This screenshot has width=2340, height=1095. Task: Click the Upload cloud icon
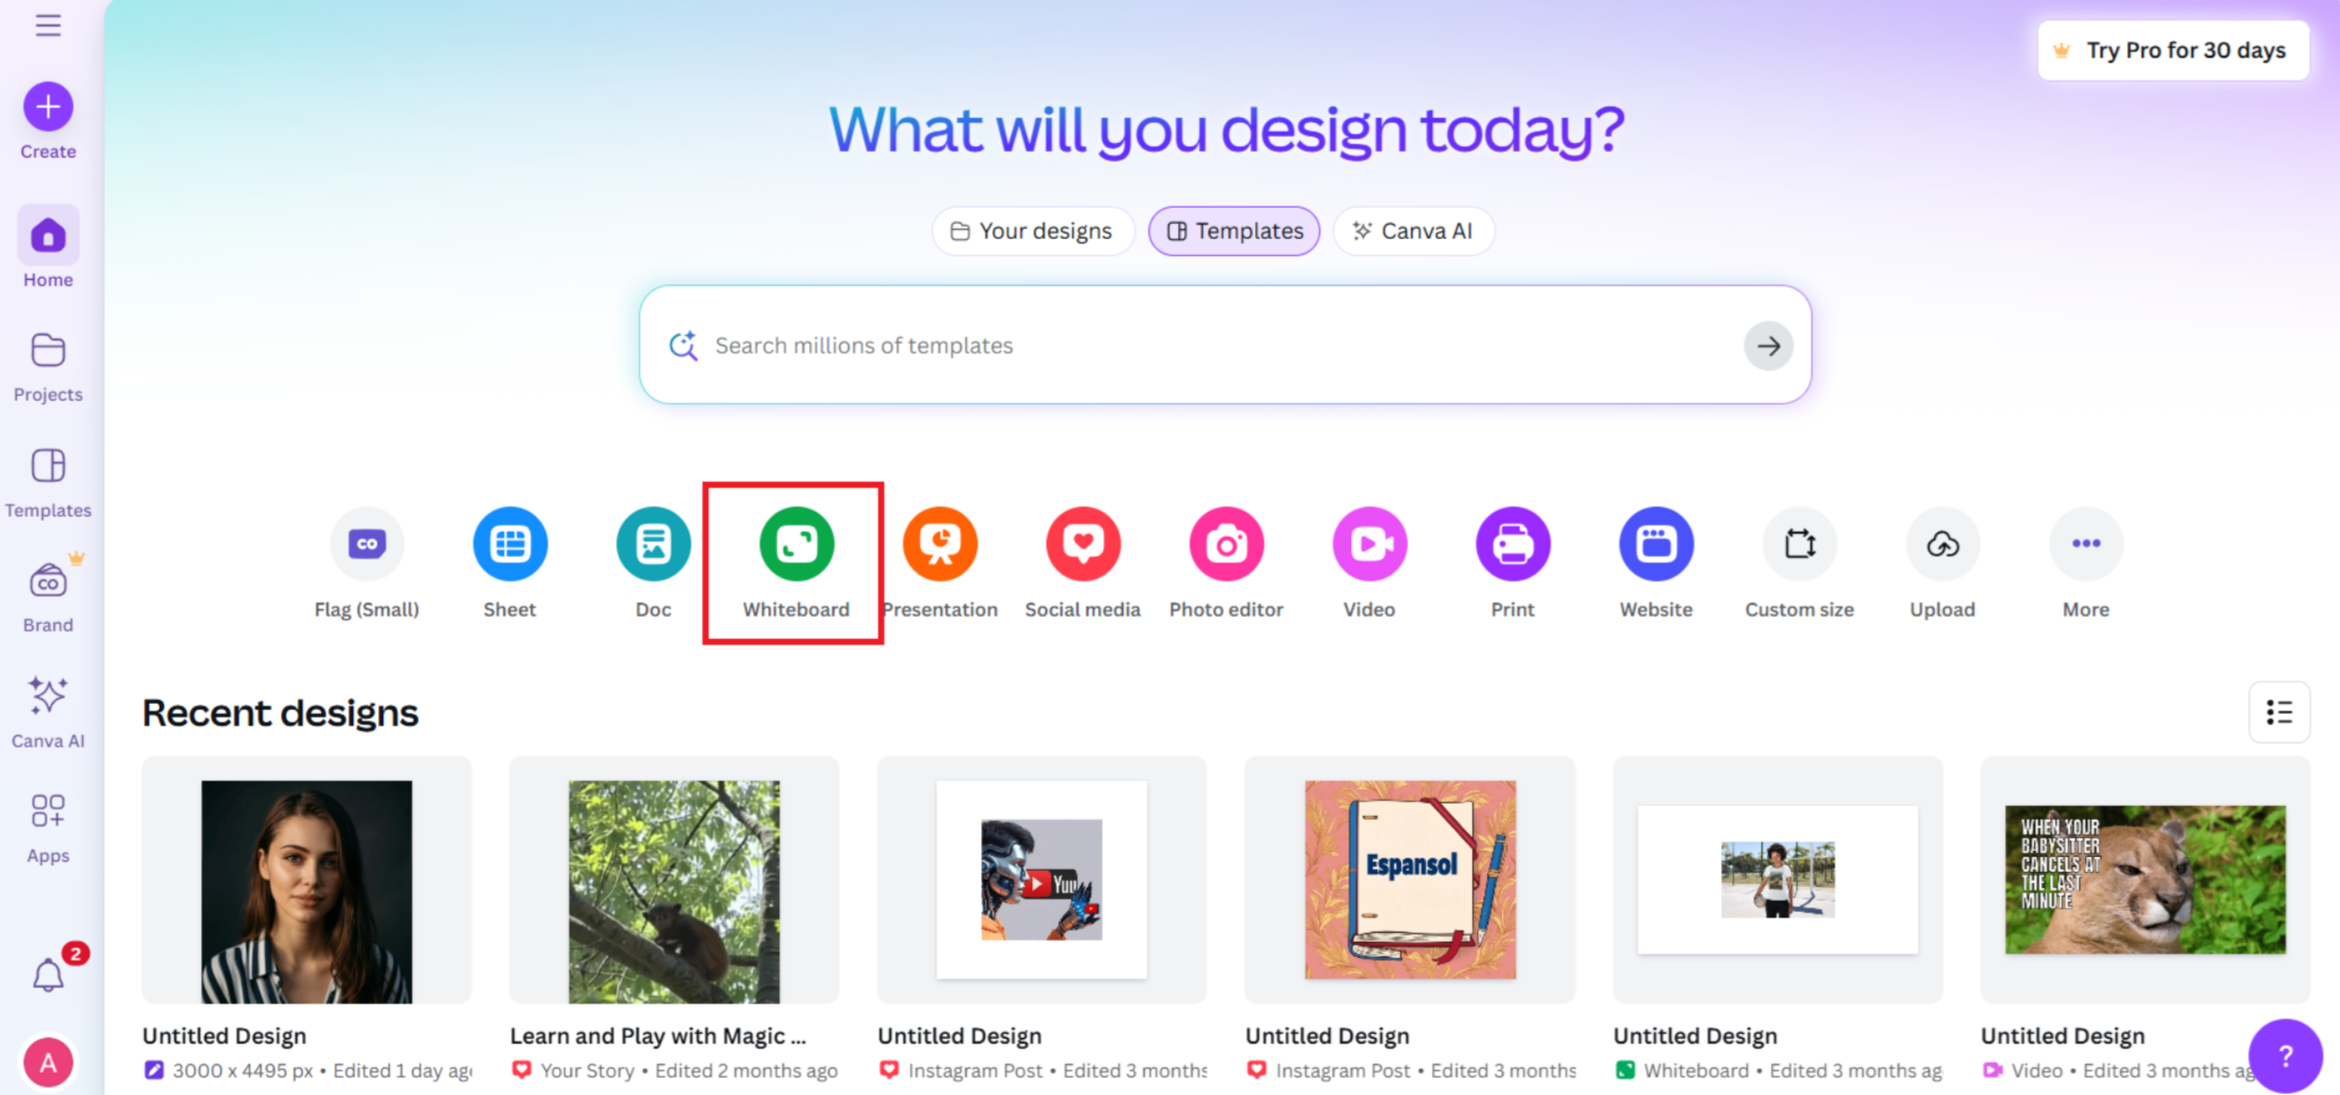coord(1942,544)
